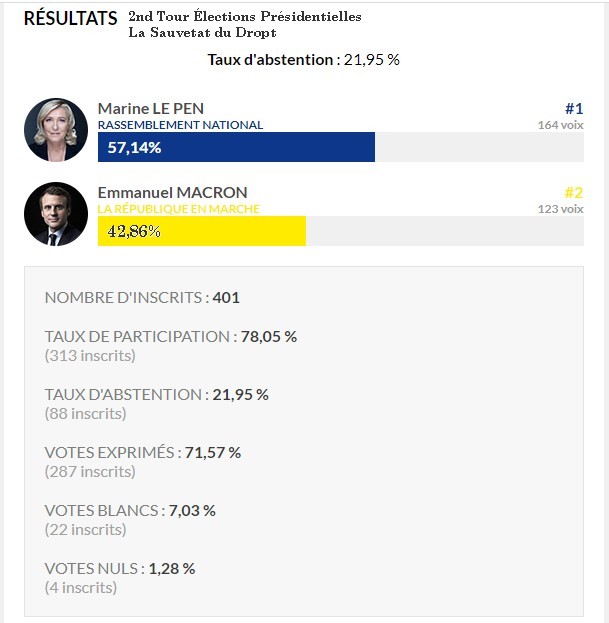Click the yellow 42,86% result bar
This screenshot has width=609, height=623.
(202, 231)
